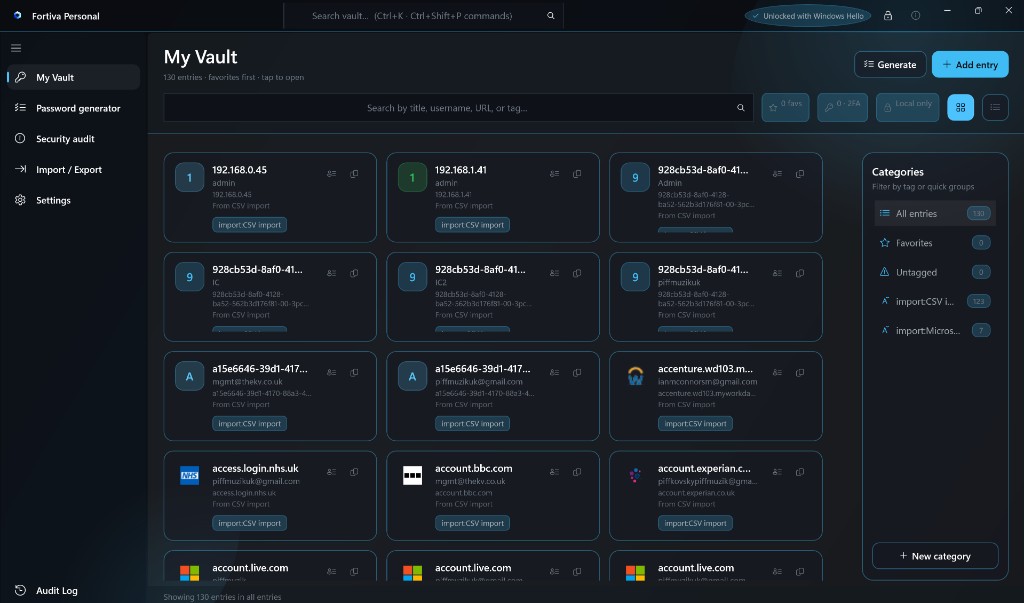The height and width of the screenshot is (603, 1024).
Task: Filter by import:Micros... category
Action: pos(935,331)
